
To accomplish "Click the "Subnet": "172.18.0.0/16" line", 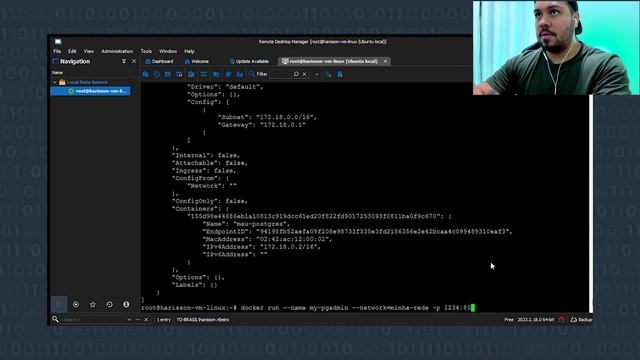I will [267, 117].
